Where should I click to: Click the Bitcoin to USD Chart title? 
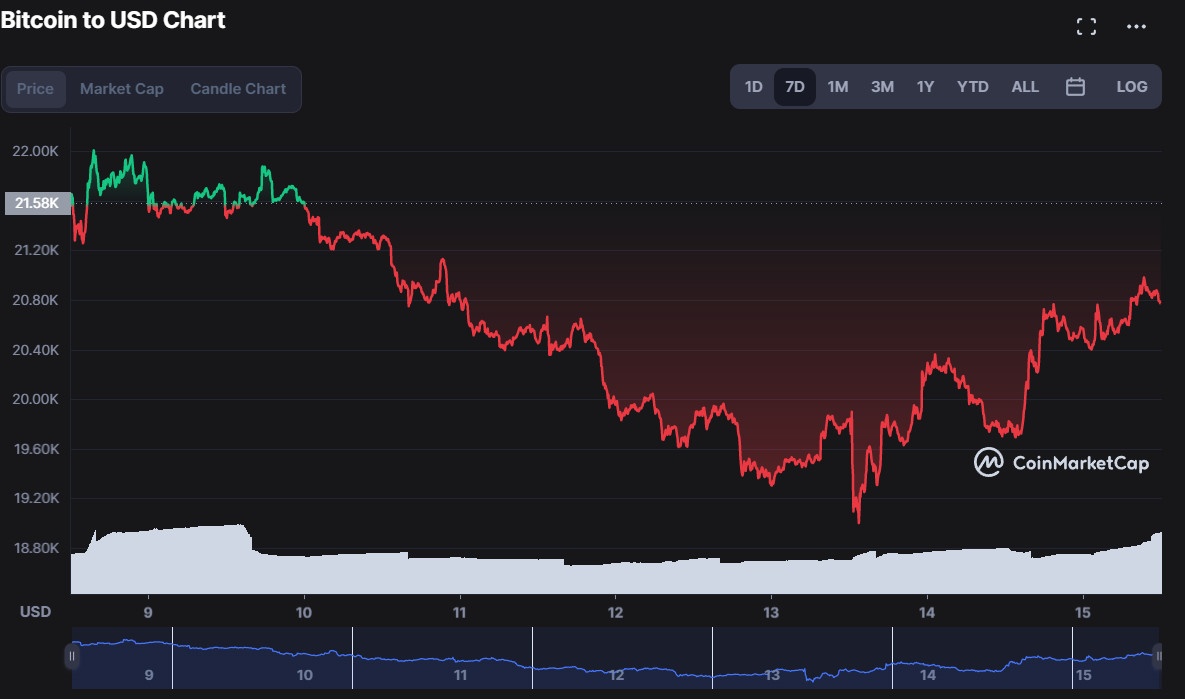click(x=113, y=20)
